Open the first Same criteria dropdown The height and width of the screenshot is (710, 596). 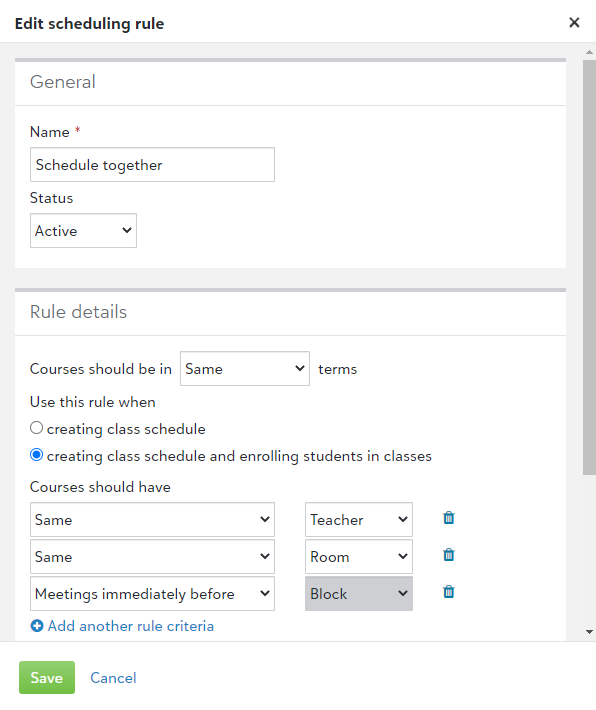152,519
